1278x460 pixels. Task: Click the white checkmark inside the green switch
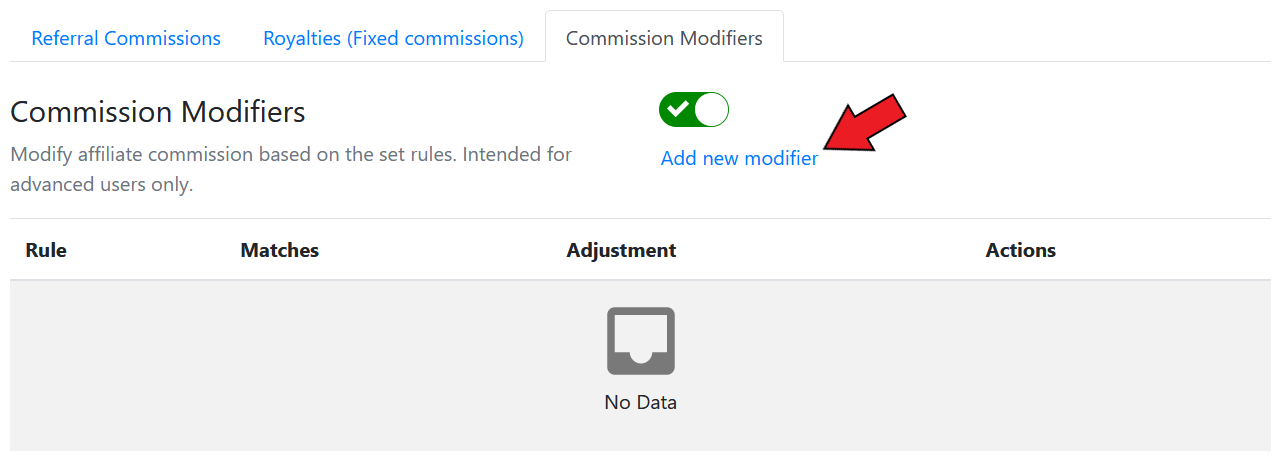[678, 109]
